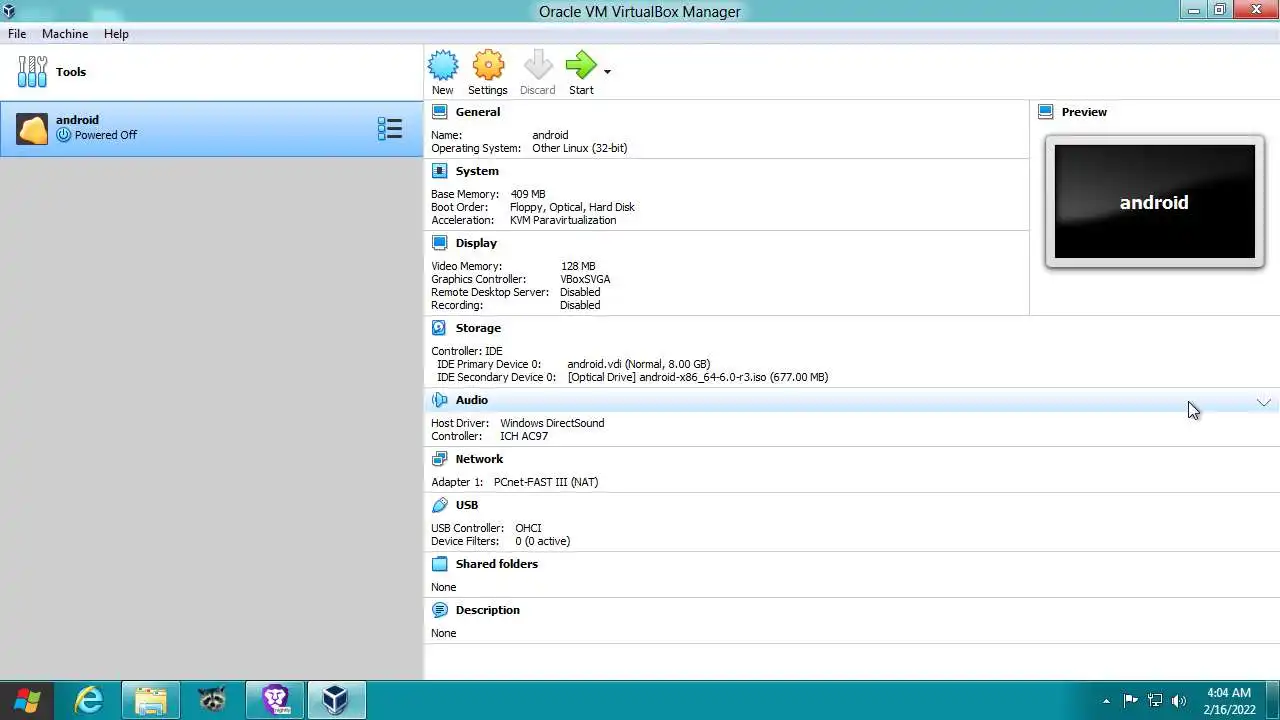Image resolution: width=1280 pixels, height=720 pixels.
Task: Click the General section icon
Action: click(439, 112)
